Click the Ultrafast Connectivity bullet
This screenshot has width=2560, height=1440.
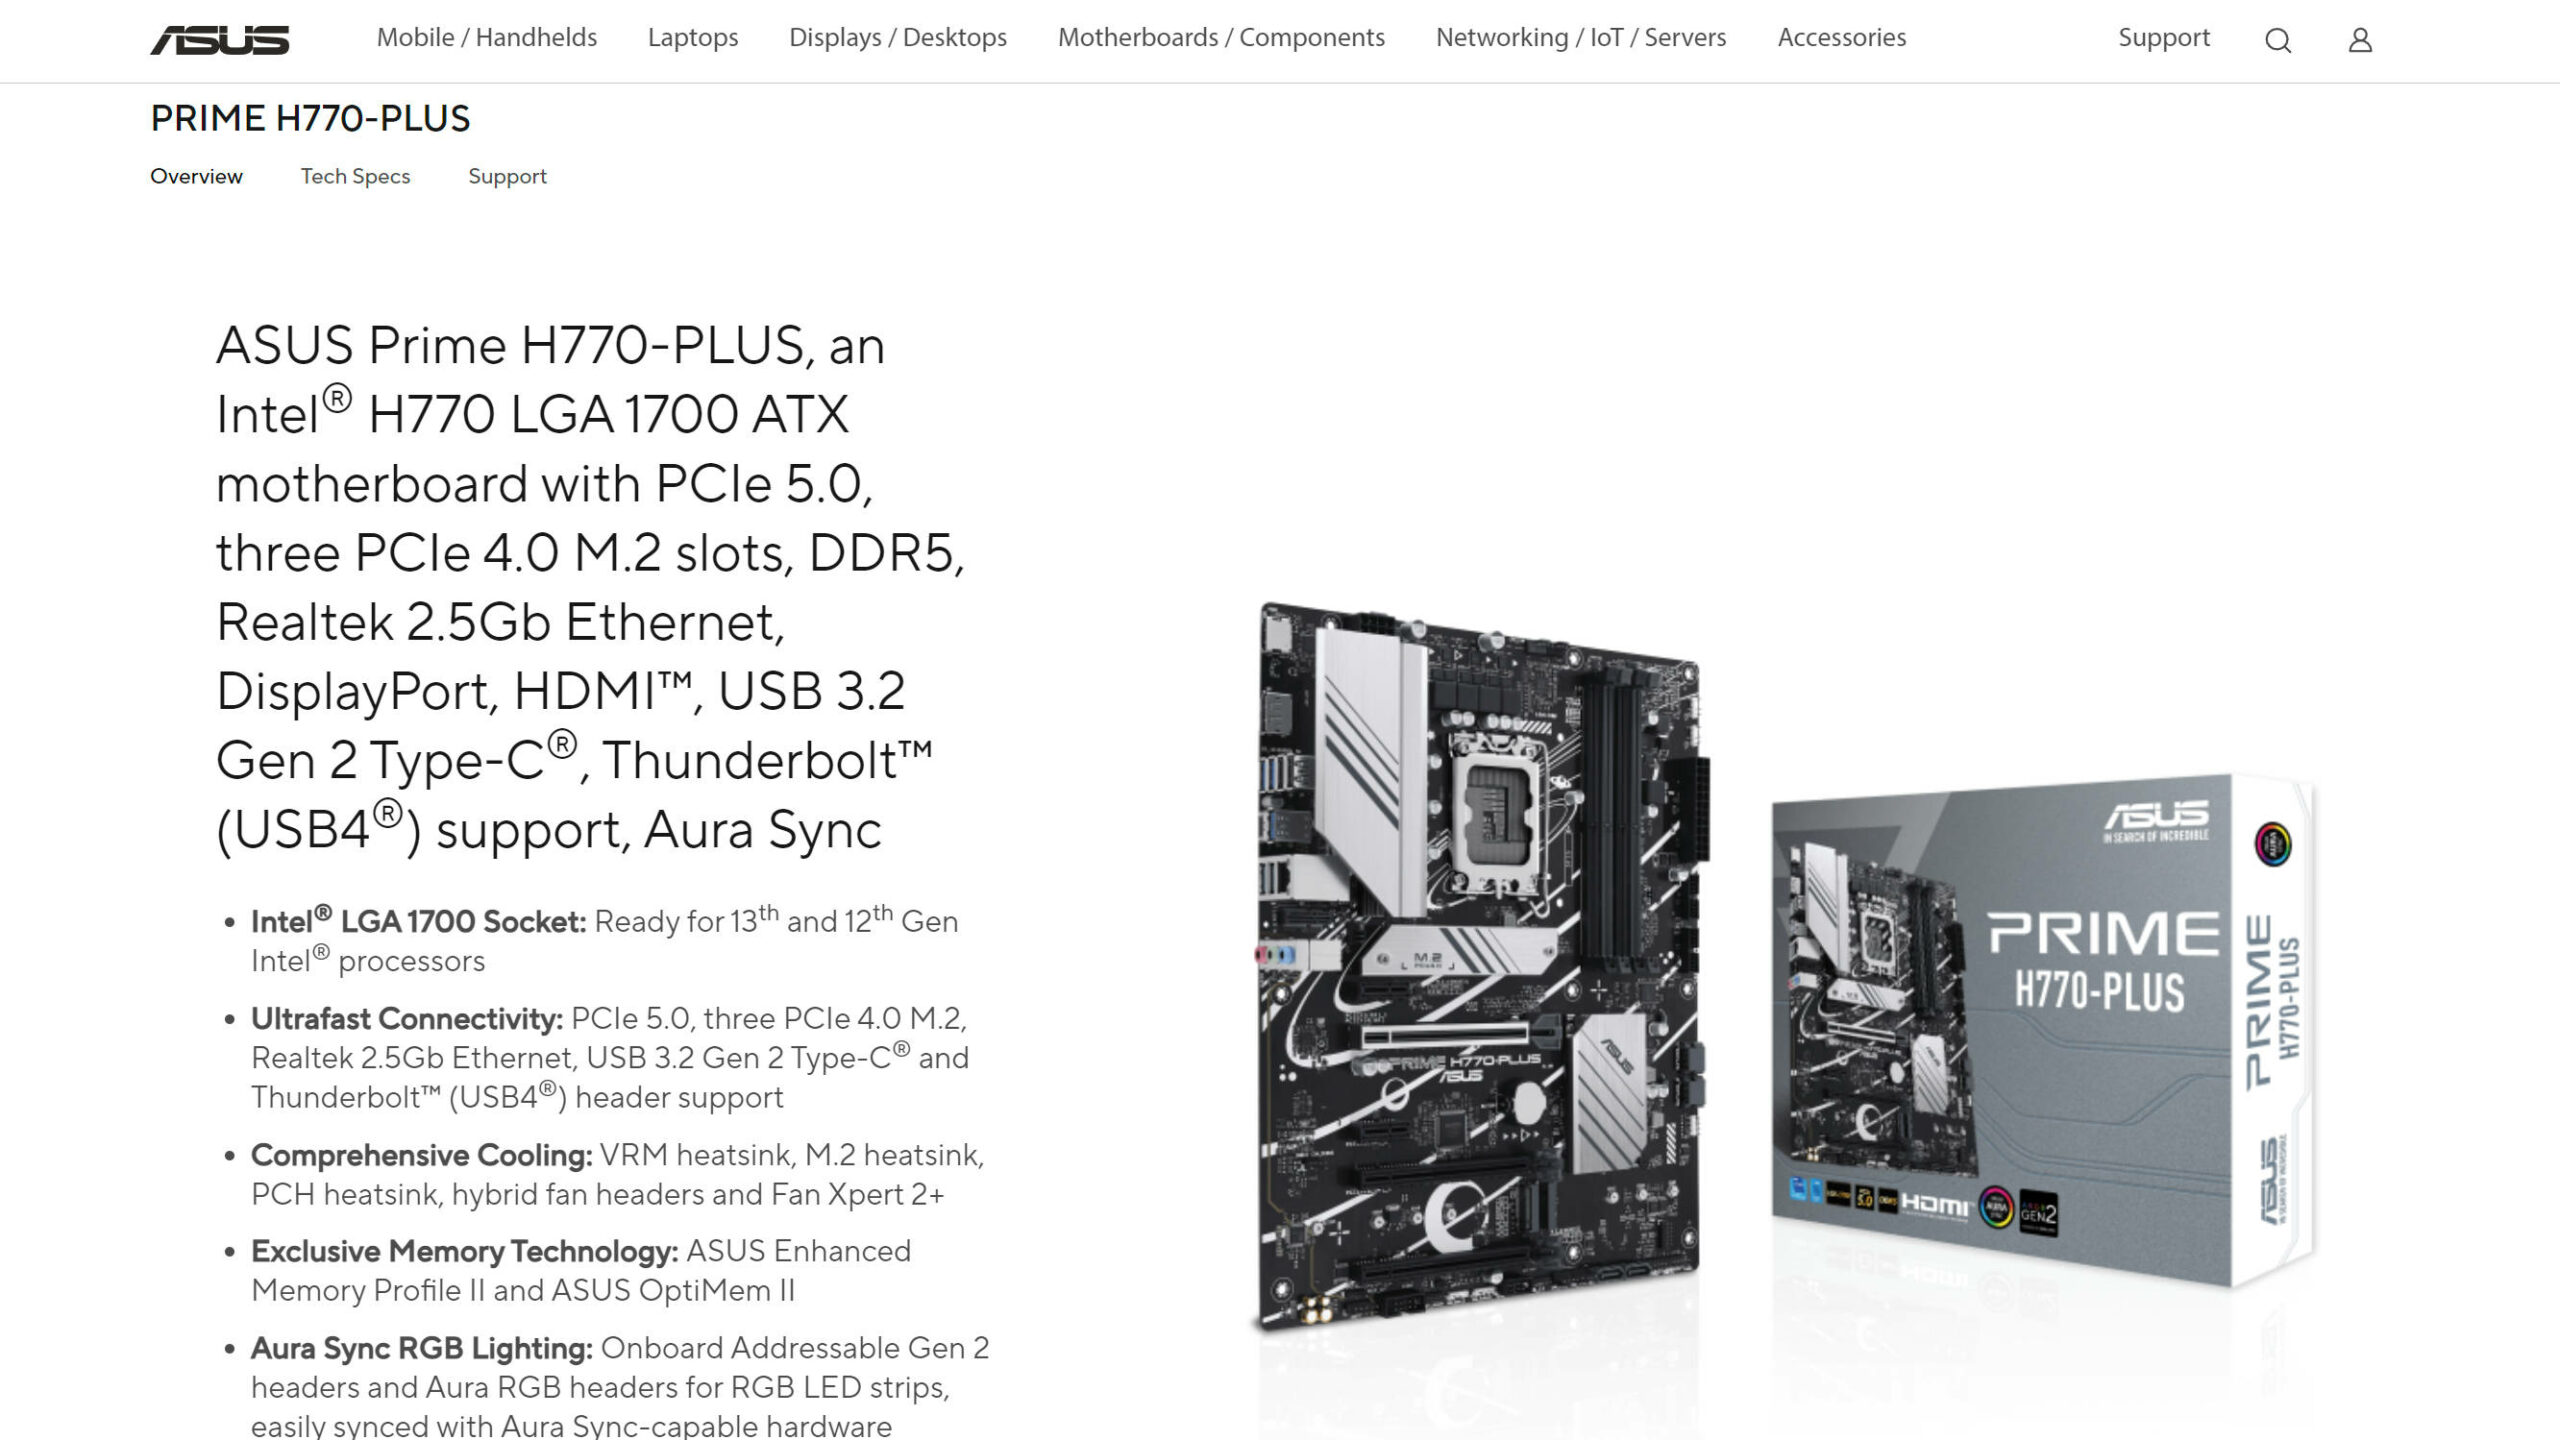click(610, 1057)
